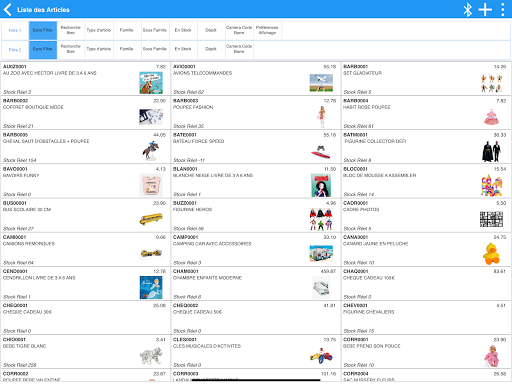Click Recherche libre in Filtre 1 row

tap(71, 30)
